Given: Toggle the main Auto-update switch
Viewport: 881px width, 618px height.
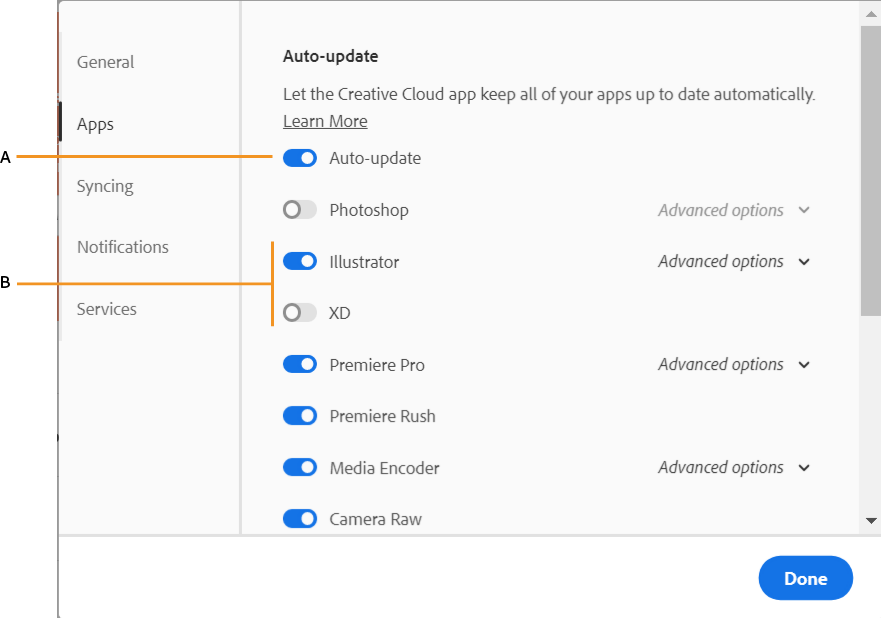Looking at the screenshot, I should (x=300, y=158).
